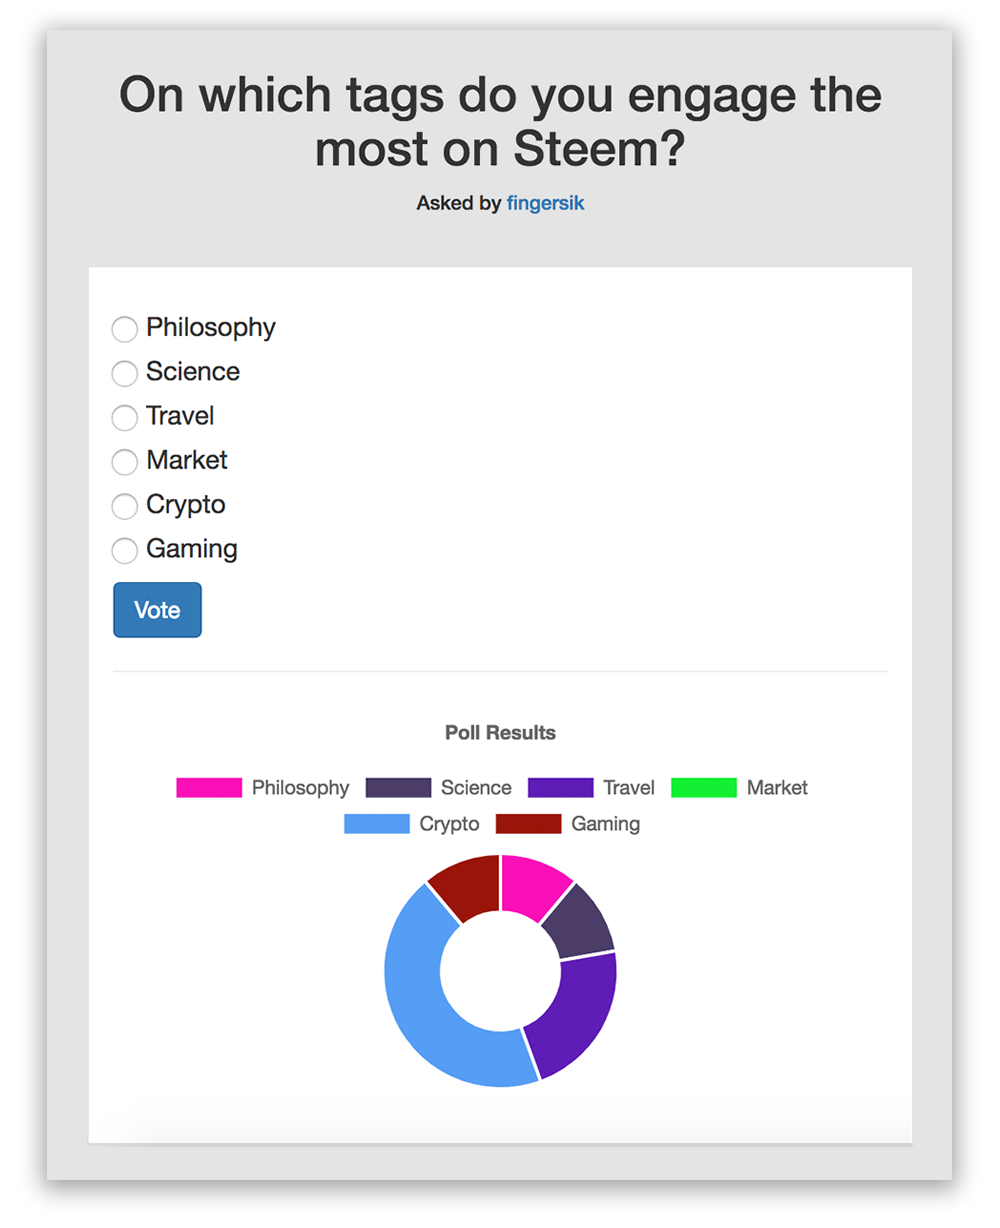
Task: Select the Science radio option
Action: click(x=124, y=373)
